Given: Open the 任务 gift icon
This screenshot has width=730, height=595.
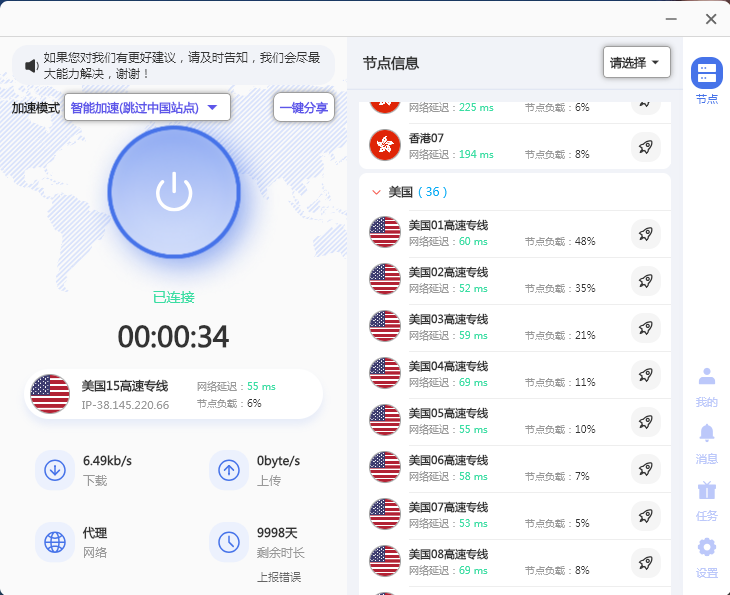Looking at the screenshot, I should 706,500.
